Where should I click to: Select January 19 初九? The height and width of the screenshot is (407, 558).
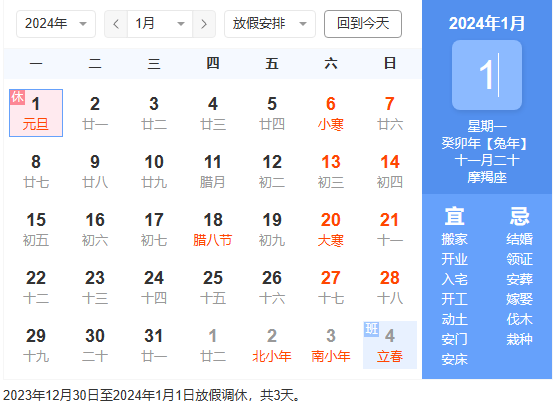(x=272, y=229)
